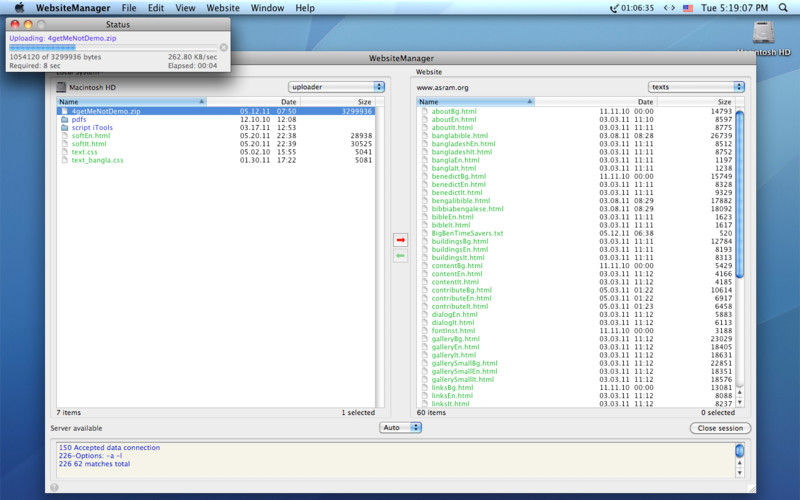
Task: Click the upload progress bar
Action: click(x=113, y=47)
